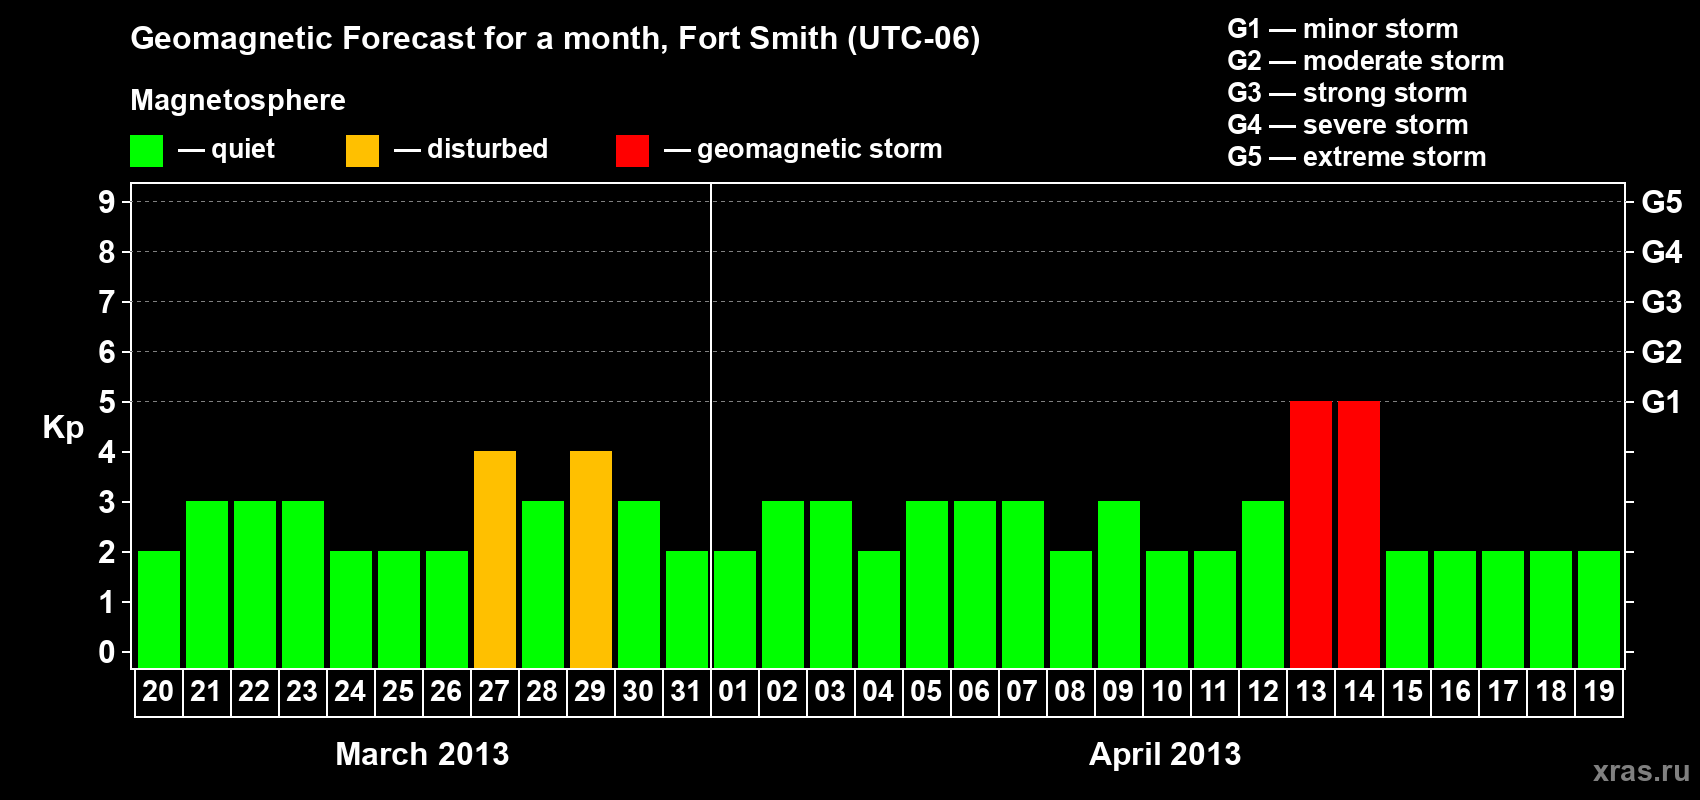
Task: Click the 'G4 — severe storm' legend text
Action: coord(1348,125)
